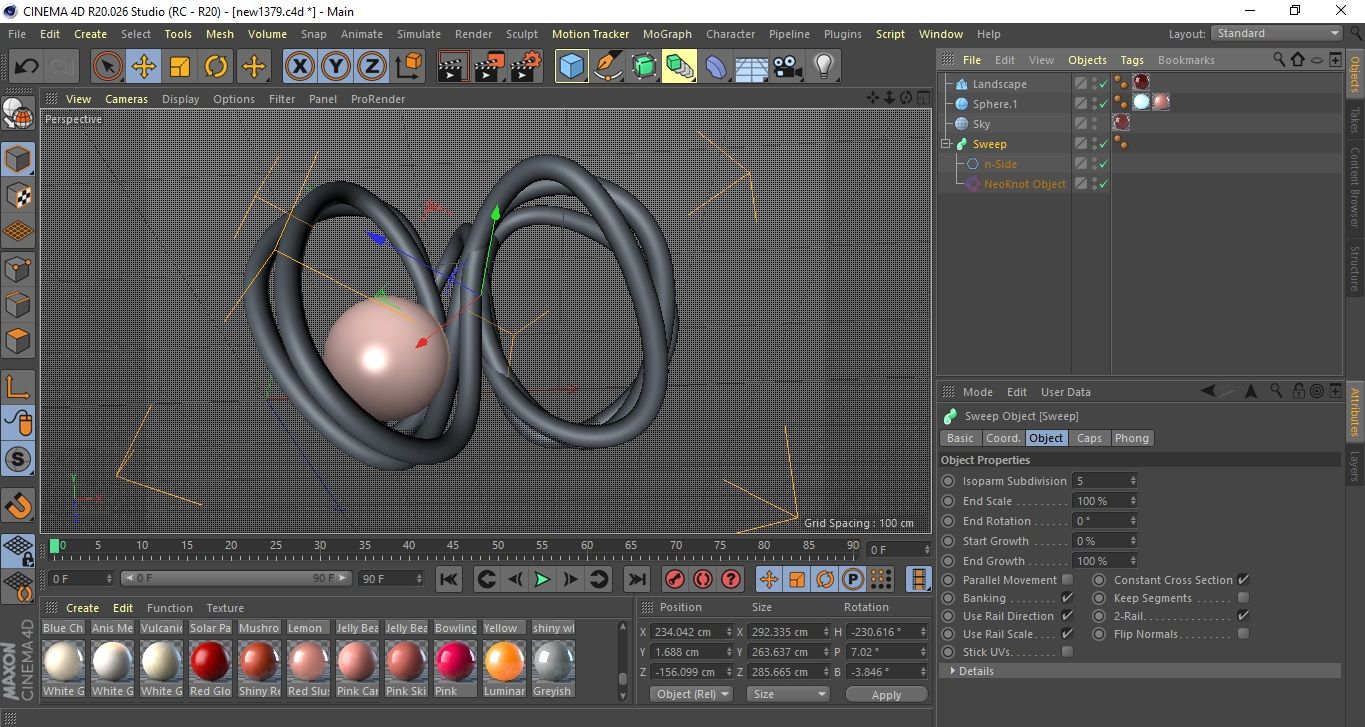
Task: Select the NeoKnot Object in object tree
Action: point(1024,184)
